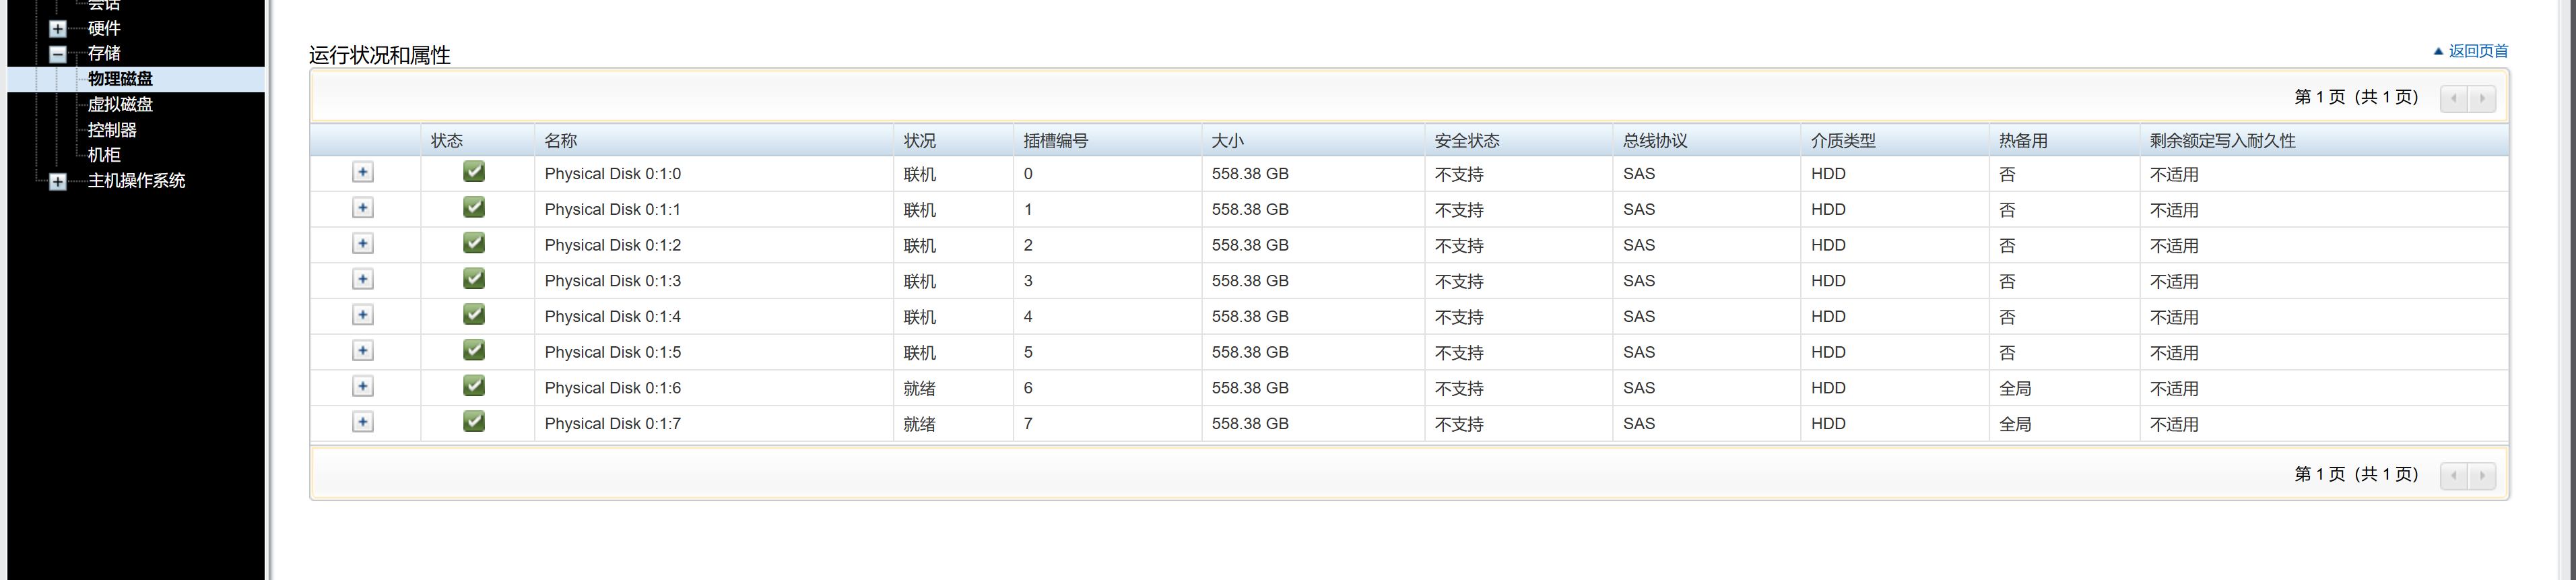The image size is (2576, 580).
Task: Click the name Physical Disk 0:1:3
Action: (x=613, y=281)
